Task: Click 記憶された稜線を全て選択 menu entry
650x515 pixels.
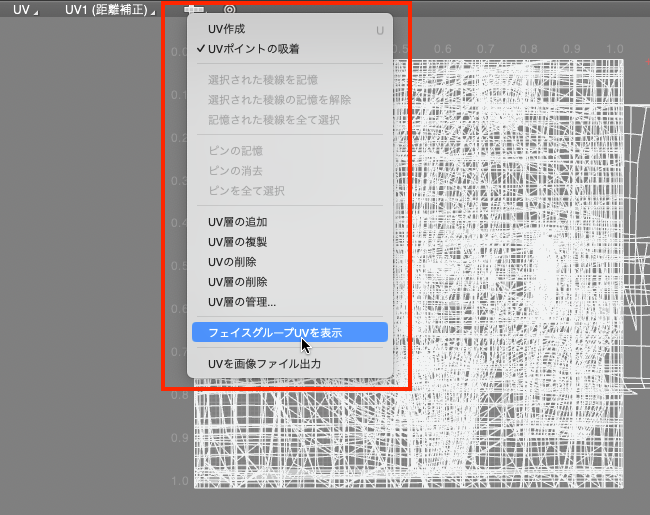Action: (273, 119)
